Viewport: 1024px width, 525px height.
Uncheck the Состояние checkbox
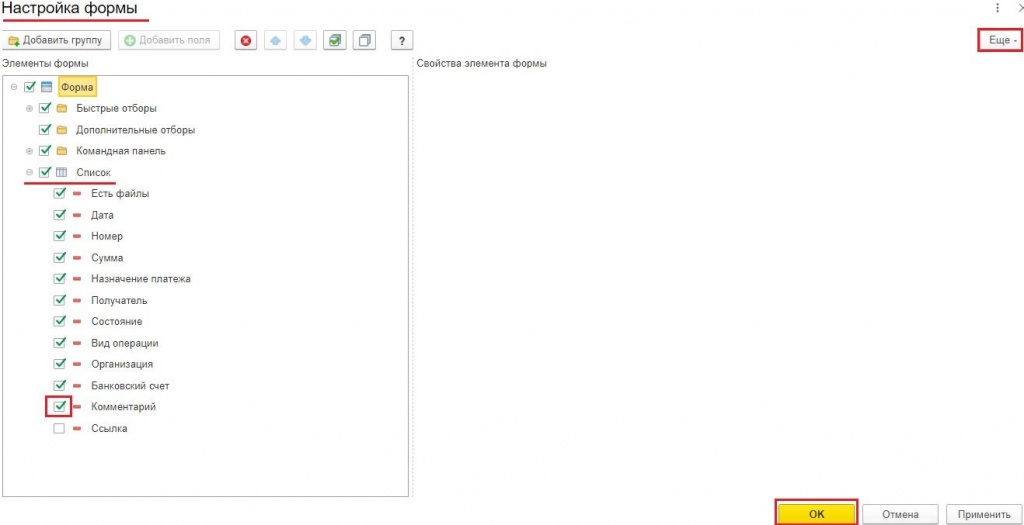click(60, 321)
